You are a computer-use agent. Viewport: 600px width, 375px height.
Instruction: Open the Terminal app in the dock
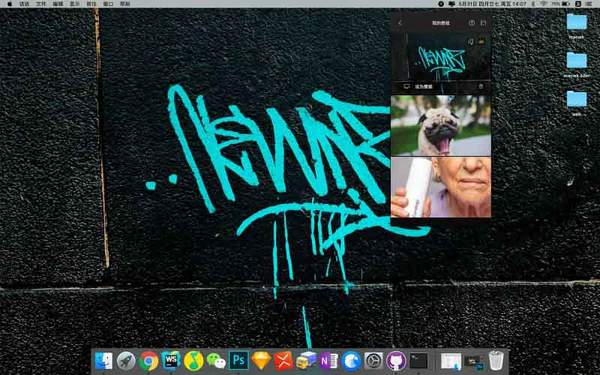click(419, 360)
